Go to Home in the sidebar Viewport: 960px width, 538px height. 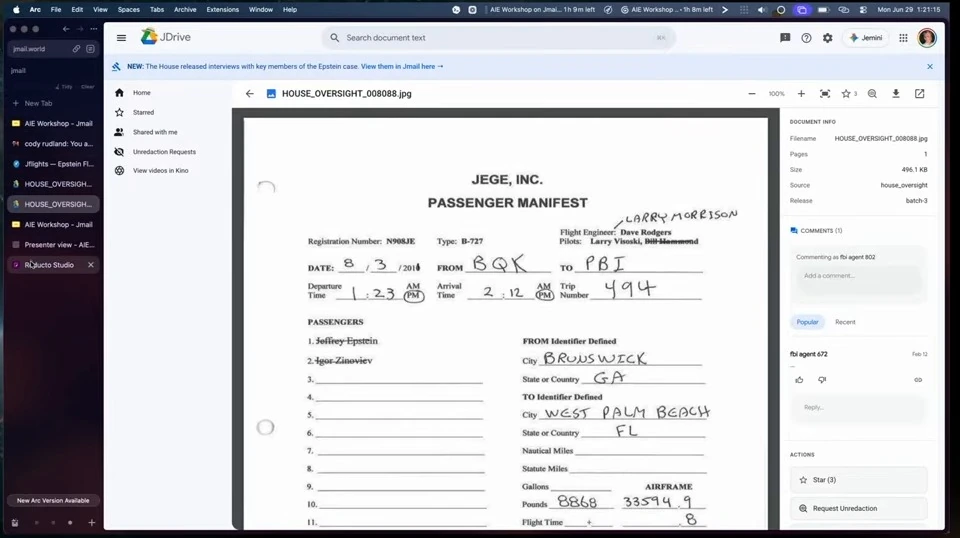[141, 93]
